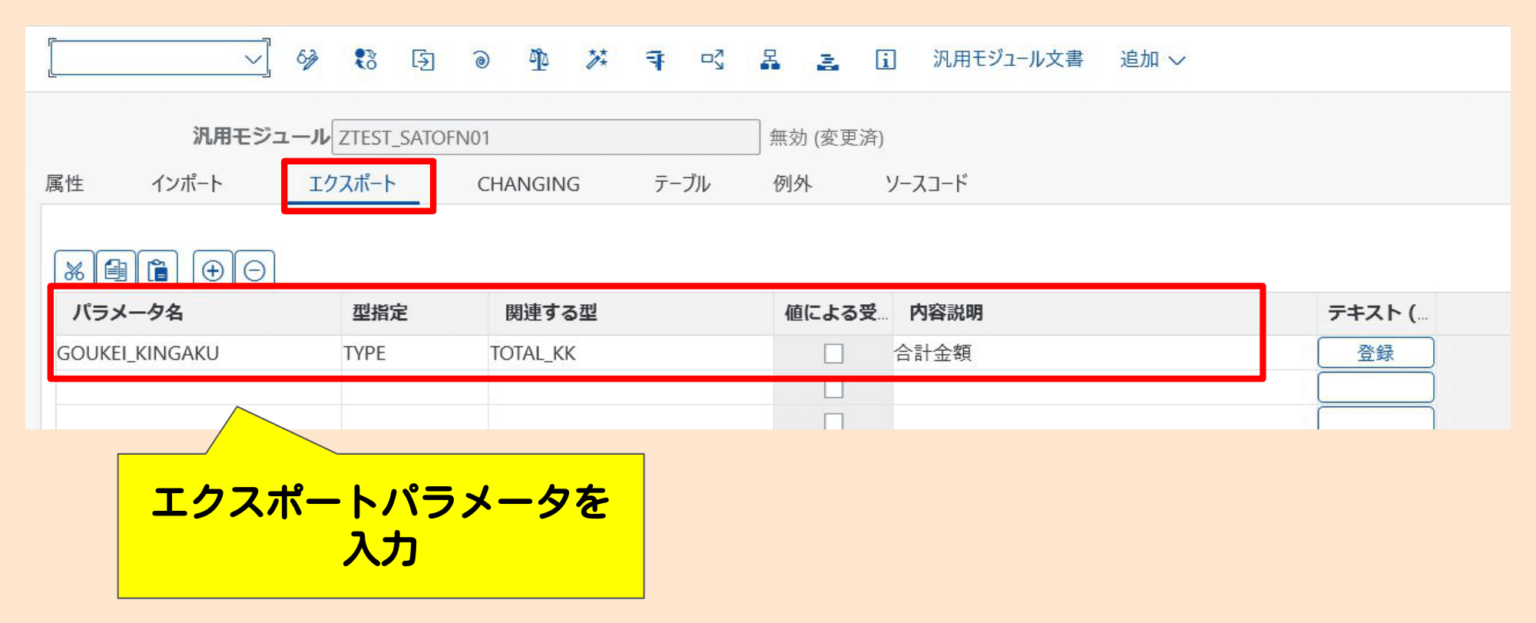
Task: Click the where-used hierarchy icon
Action: point(770,59)
